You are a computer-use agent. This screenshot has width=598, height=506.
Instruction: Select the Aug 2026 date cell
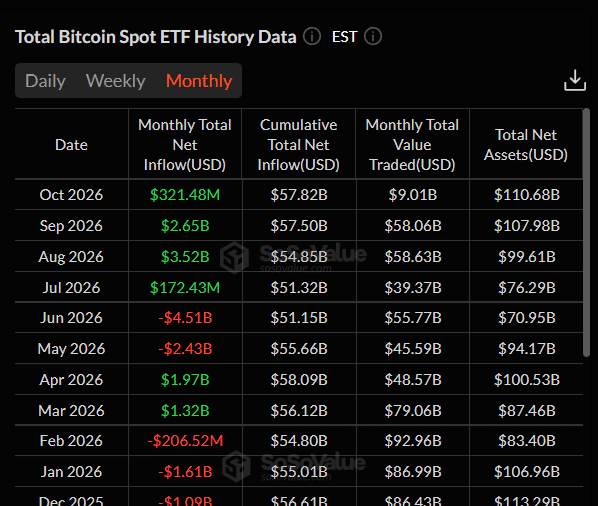71,257
